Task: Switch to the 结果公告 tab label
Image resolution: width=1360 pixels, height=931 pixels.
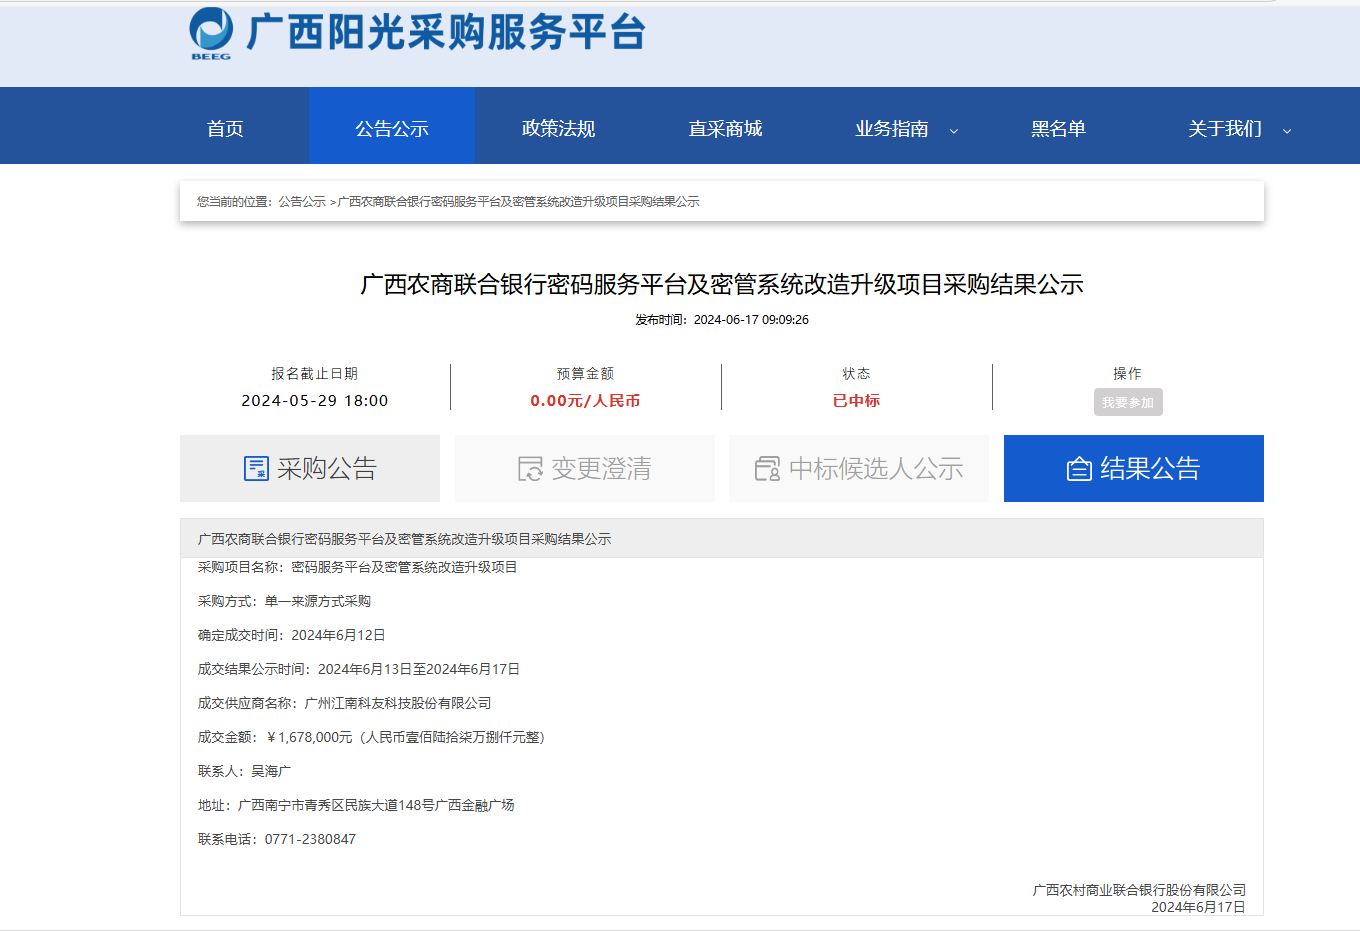Action: tap(1150, 468)
